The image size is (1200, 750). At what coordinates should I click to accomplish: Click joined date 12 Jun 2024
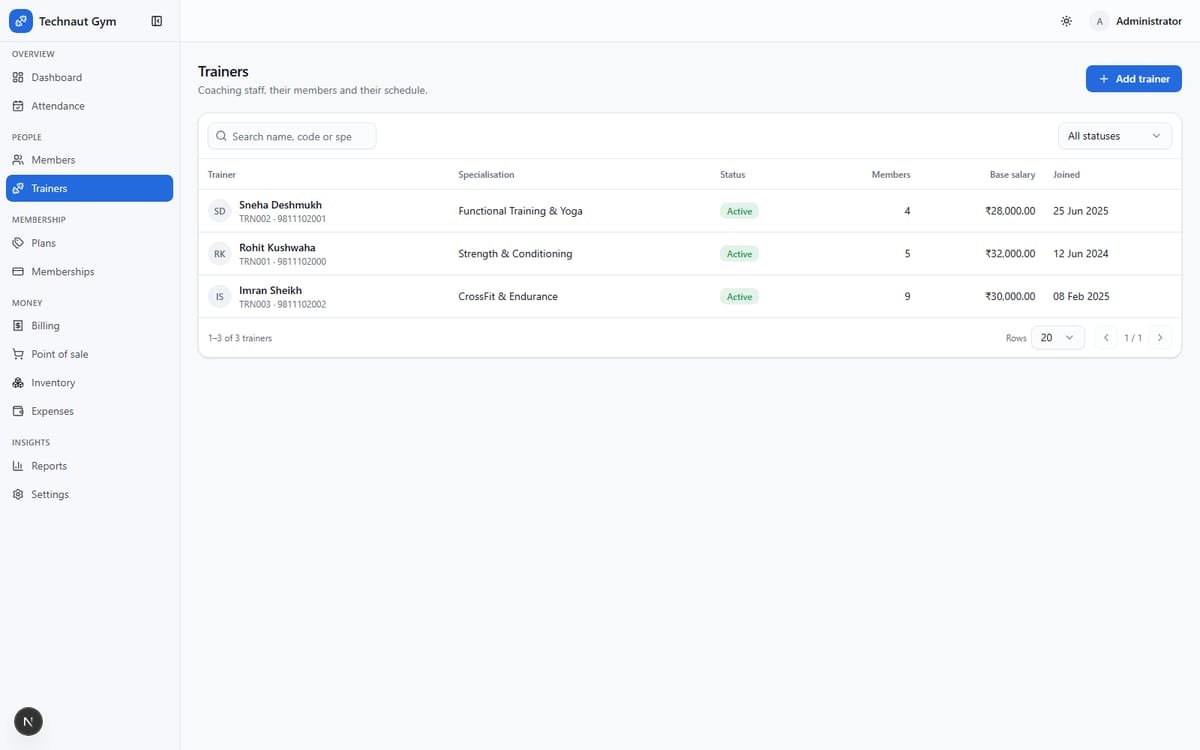point(1081,254)
